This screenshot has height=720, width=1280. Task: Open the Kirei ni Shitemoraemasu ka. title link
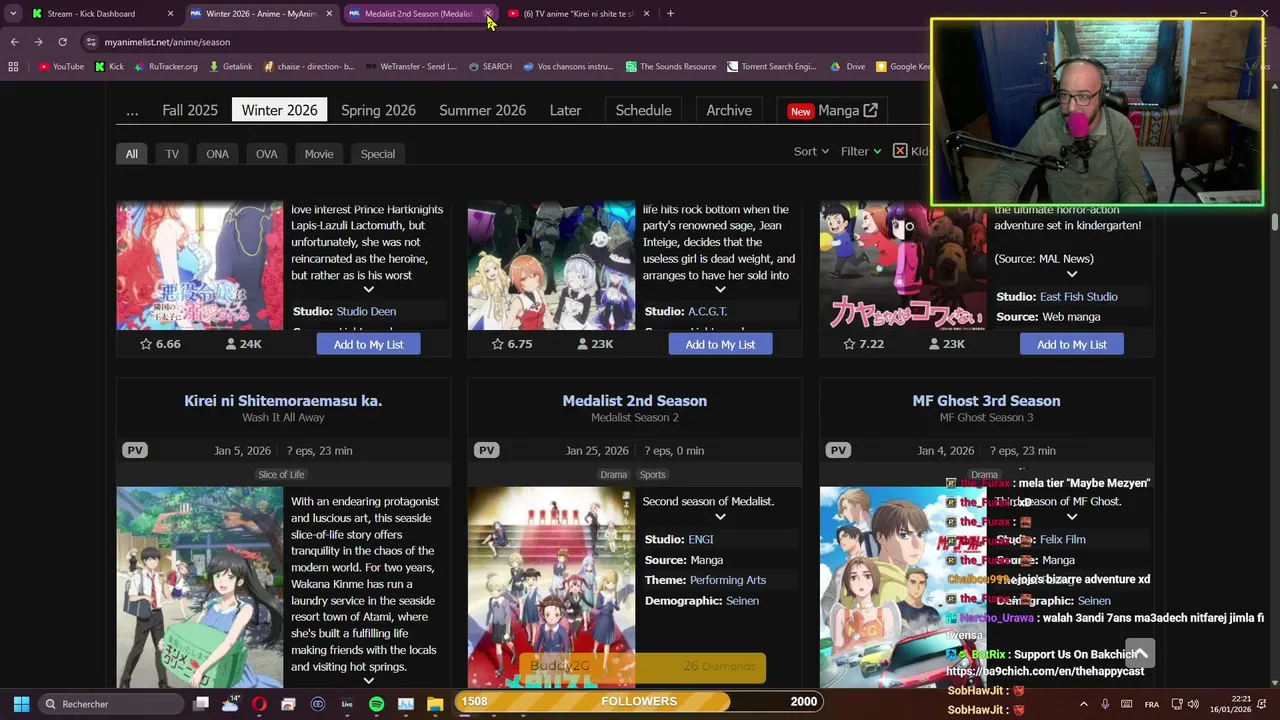pyautogui.click(x=283, y=400)
